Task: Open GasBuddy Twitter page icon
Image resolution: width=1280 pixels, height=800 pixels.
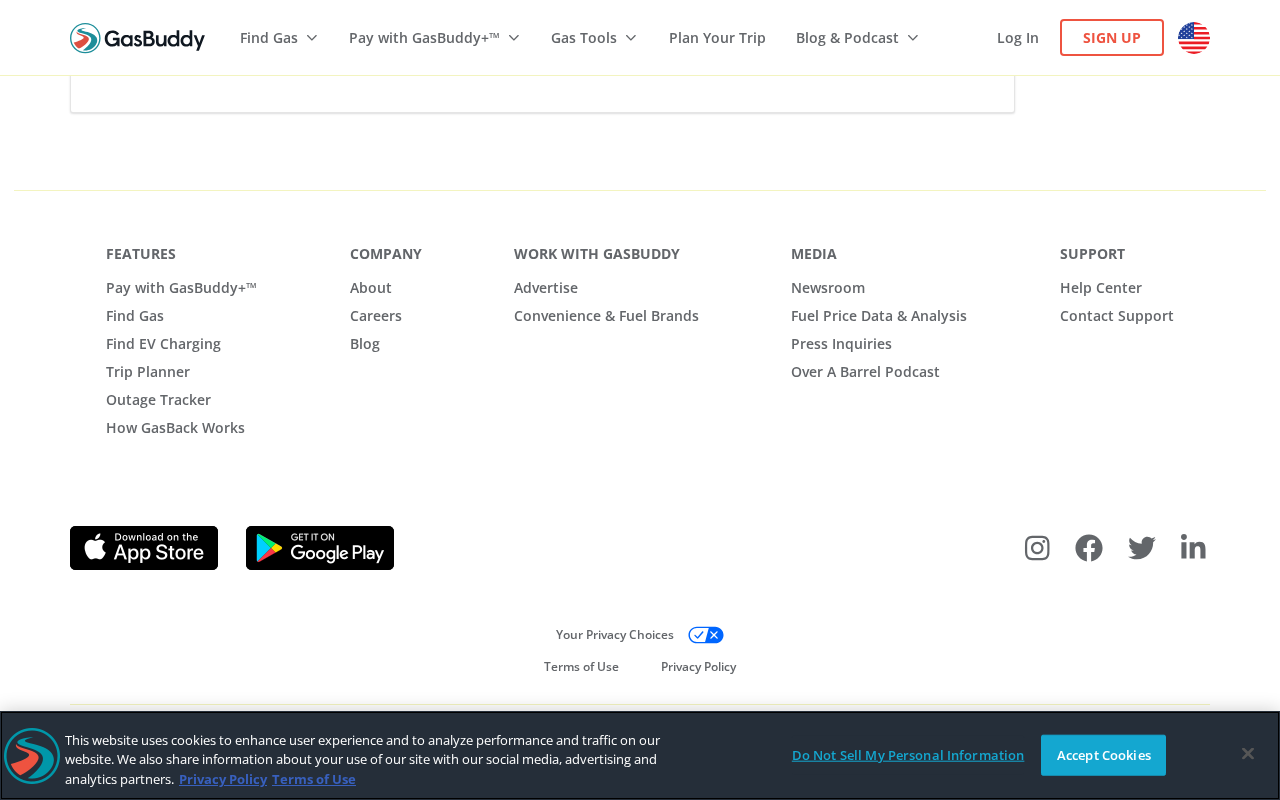Action: point(1141,548)
